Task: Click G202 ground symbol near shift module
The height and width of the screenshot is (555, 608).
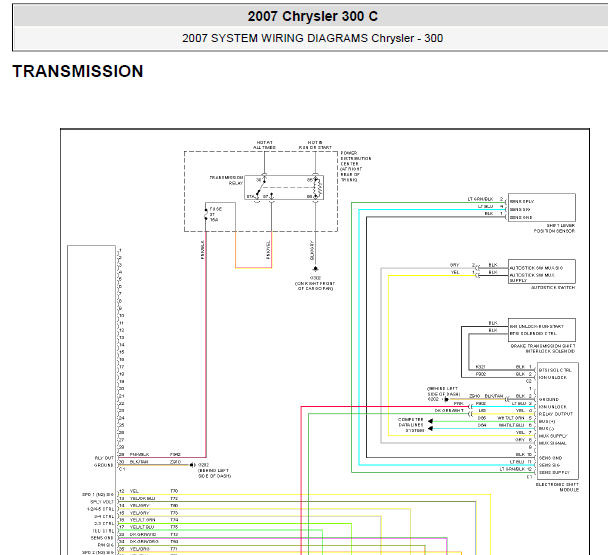Action: click(446, 399)
